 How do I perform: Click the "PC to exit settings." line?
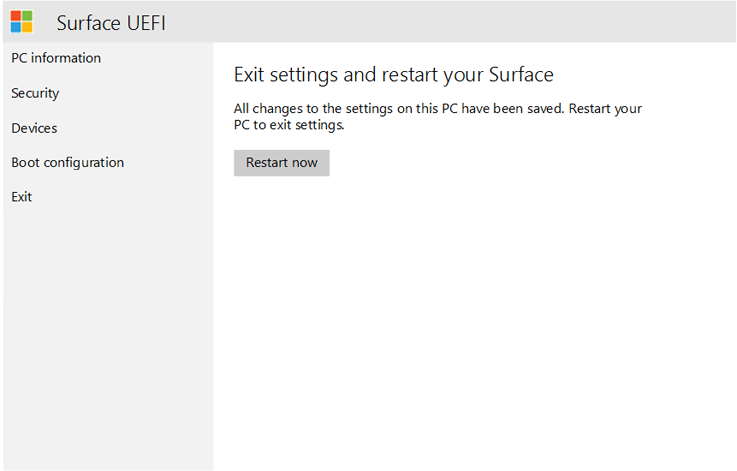point(288,126)
